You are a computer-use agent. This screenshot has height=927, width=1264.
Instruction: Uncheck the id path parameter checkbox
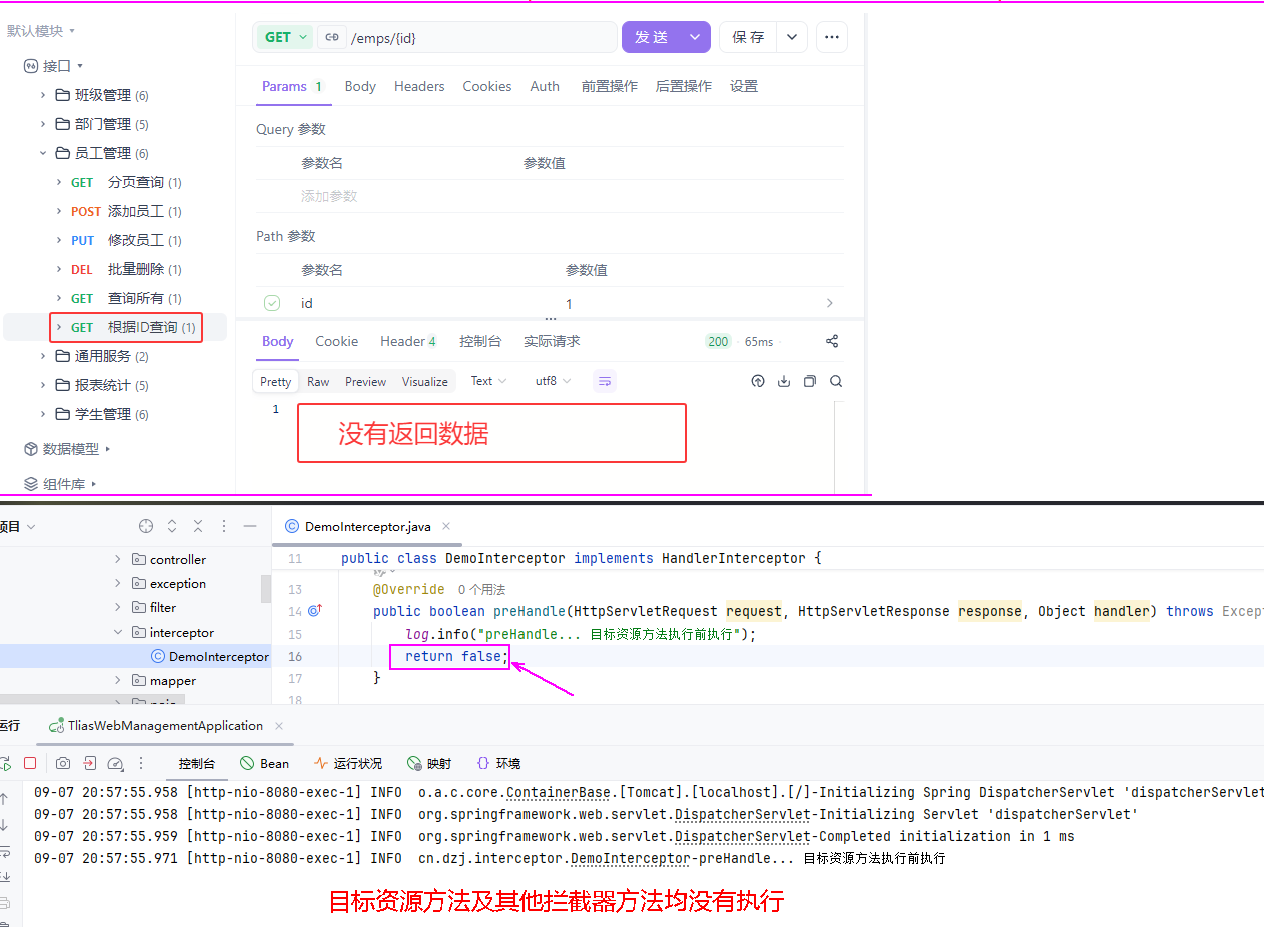272,303
